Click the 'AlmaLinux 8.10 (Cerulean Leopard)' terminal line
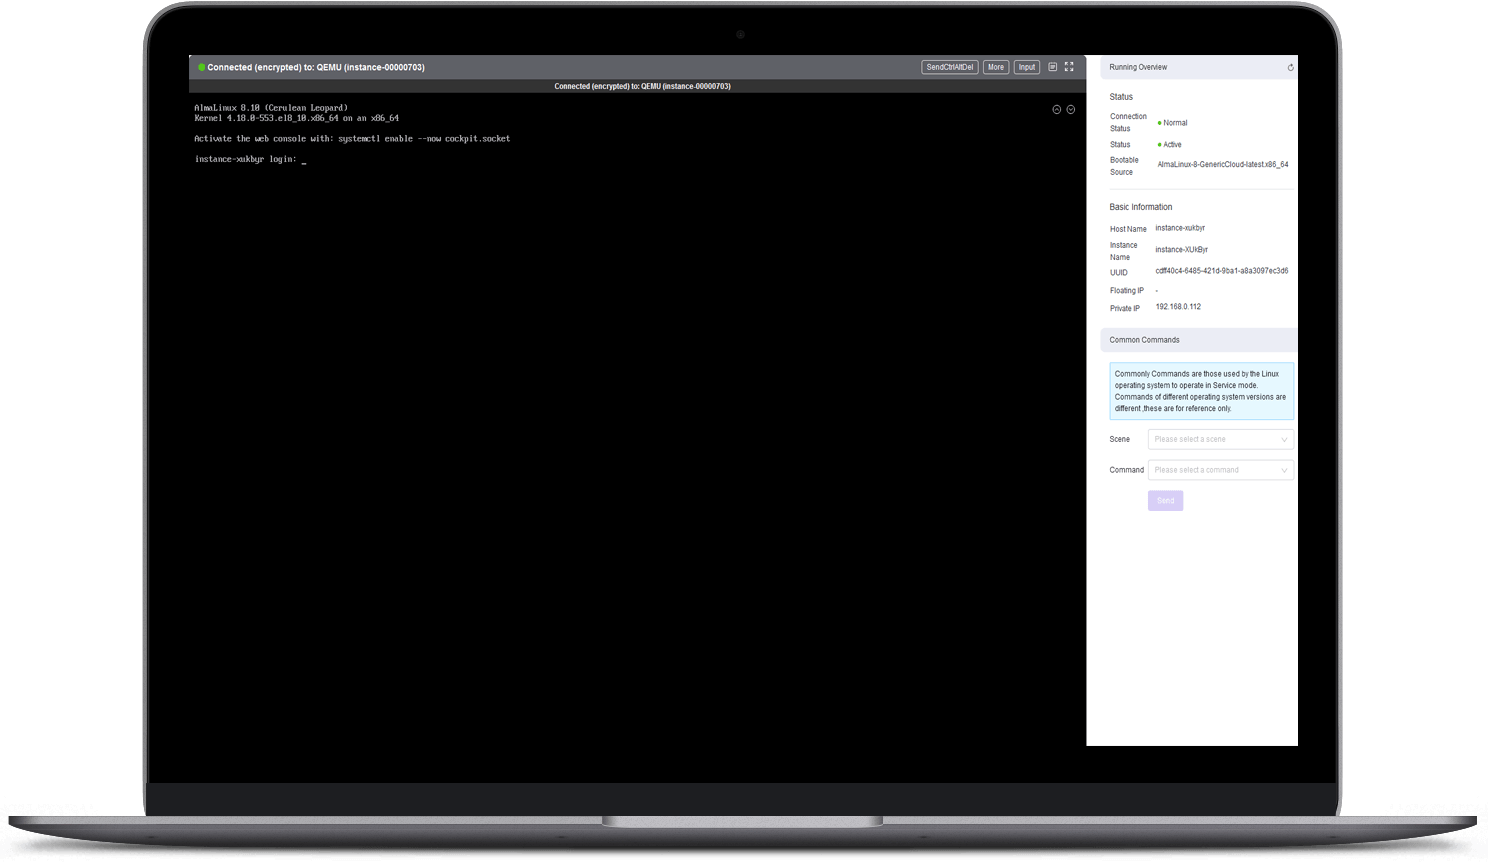 pyautogui.click(x=271, y=108)
